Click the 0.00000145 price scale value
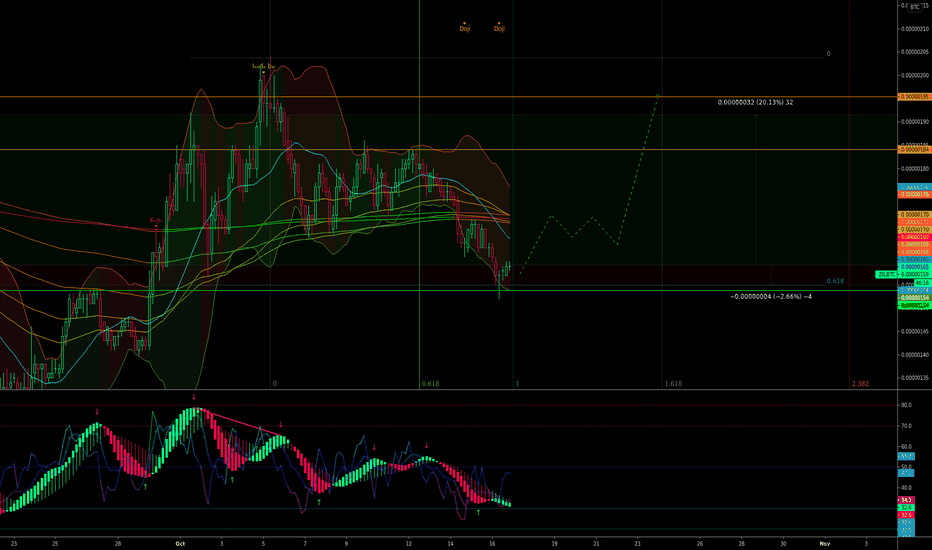This screenshot has width=932, height=550. (x=916, y=332)
